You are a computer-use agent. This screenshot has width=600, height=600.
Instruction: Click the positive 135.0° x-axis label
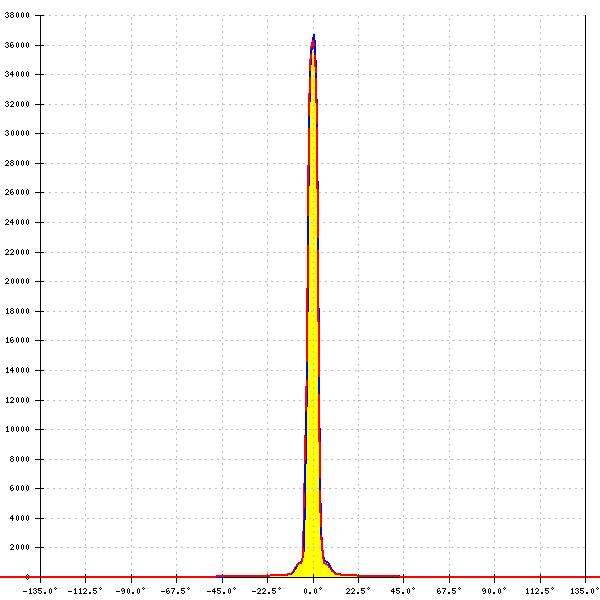pos(584,591)
